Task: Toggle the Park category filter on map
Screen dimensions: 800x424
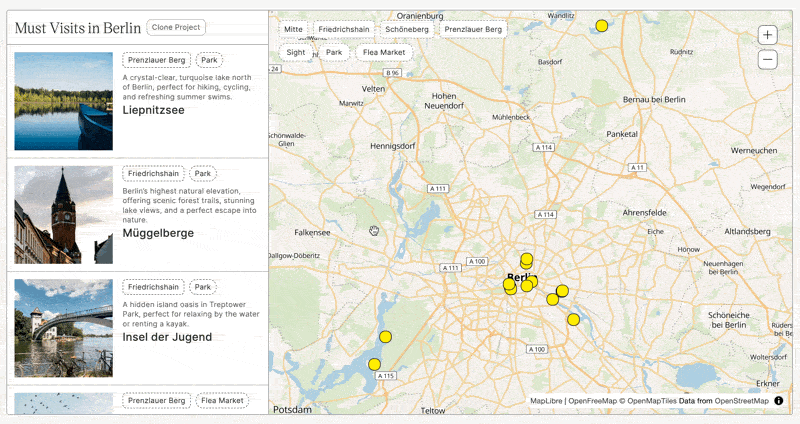Action: pos(334,53)
